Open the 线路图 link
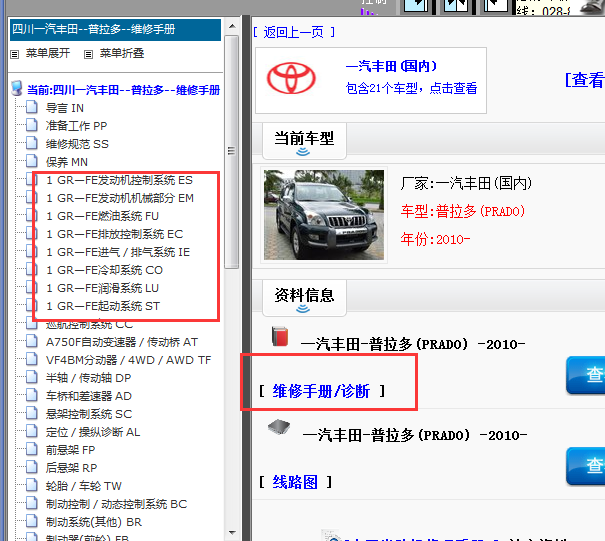The height and width of the screenshot is (541, 605). 295,482
